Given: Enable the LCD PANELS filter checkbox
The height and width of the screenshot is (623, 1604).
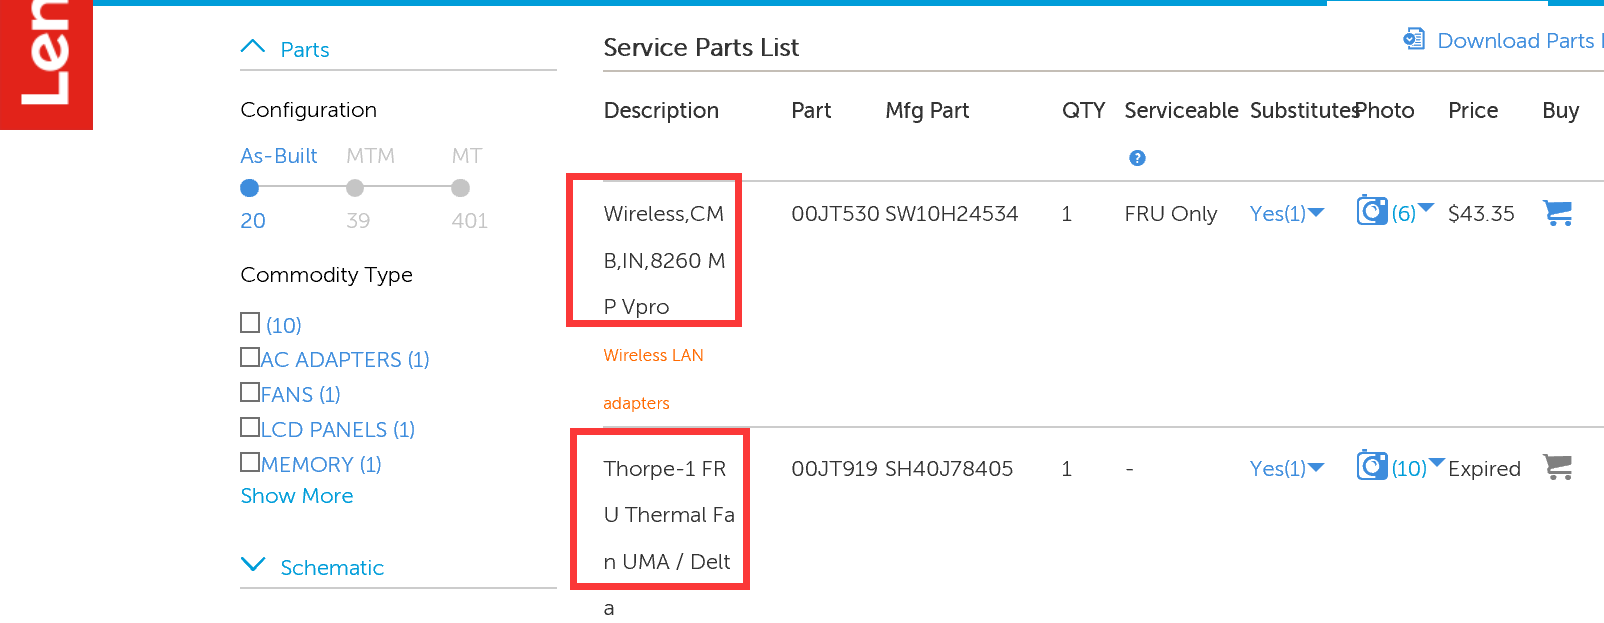Looking at the screenshot, I should (x=250, y=427).
